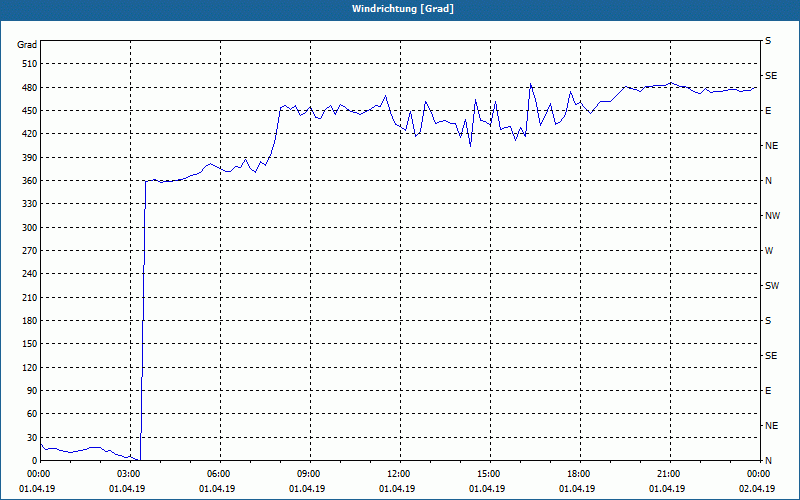Image resolution: width=800 pixels, height=500 pixels.
Task: Click the 180 y-axis tick label
Action: [31, 321]
